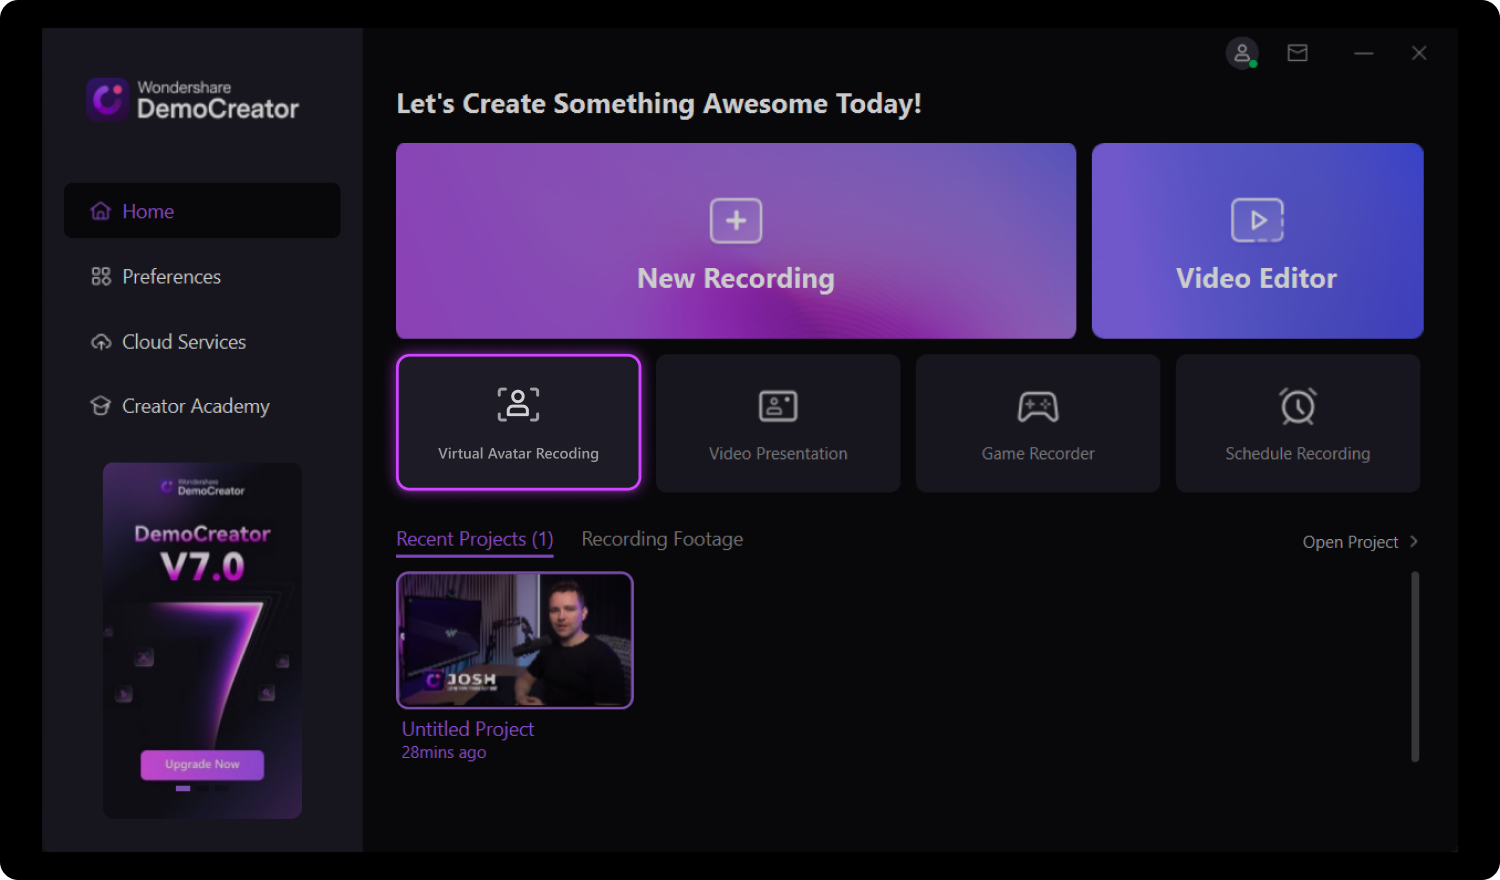Start a New Recording
The height and width of the screenshot is (880, 1500).
[735, 240]
